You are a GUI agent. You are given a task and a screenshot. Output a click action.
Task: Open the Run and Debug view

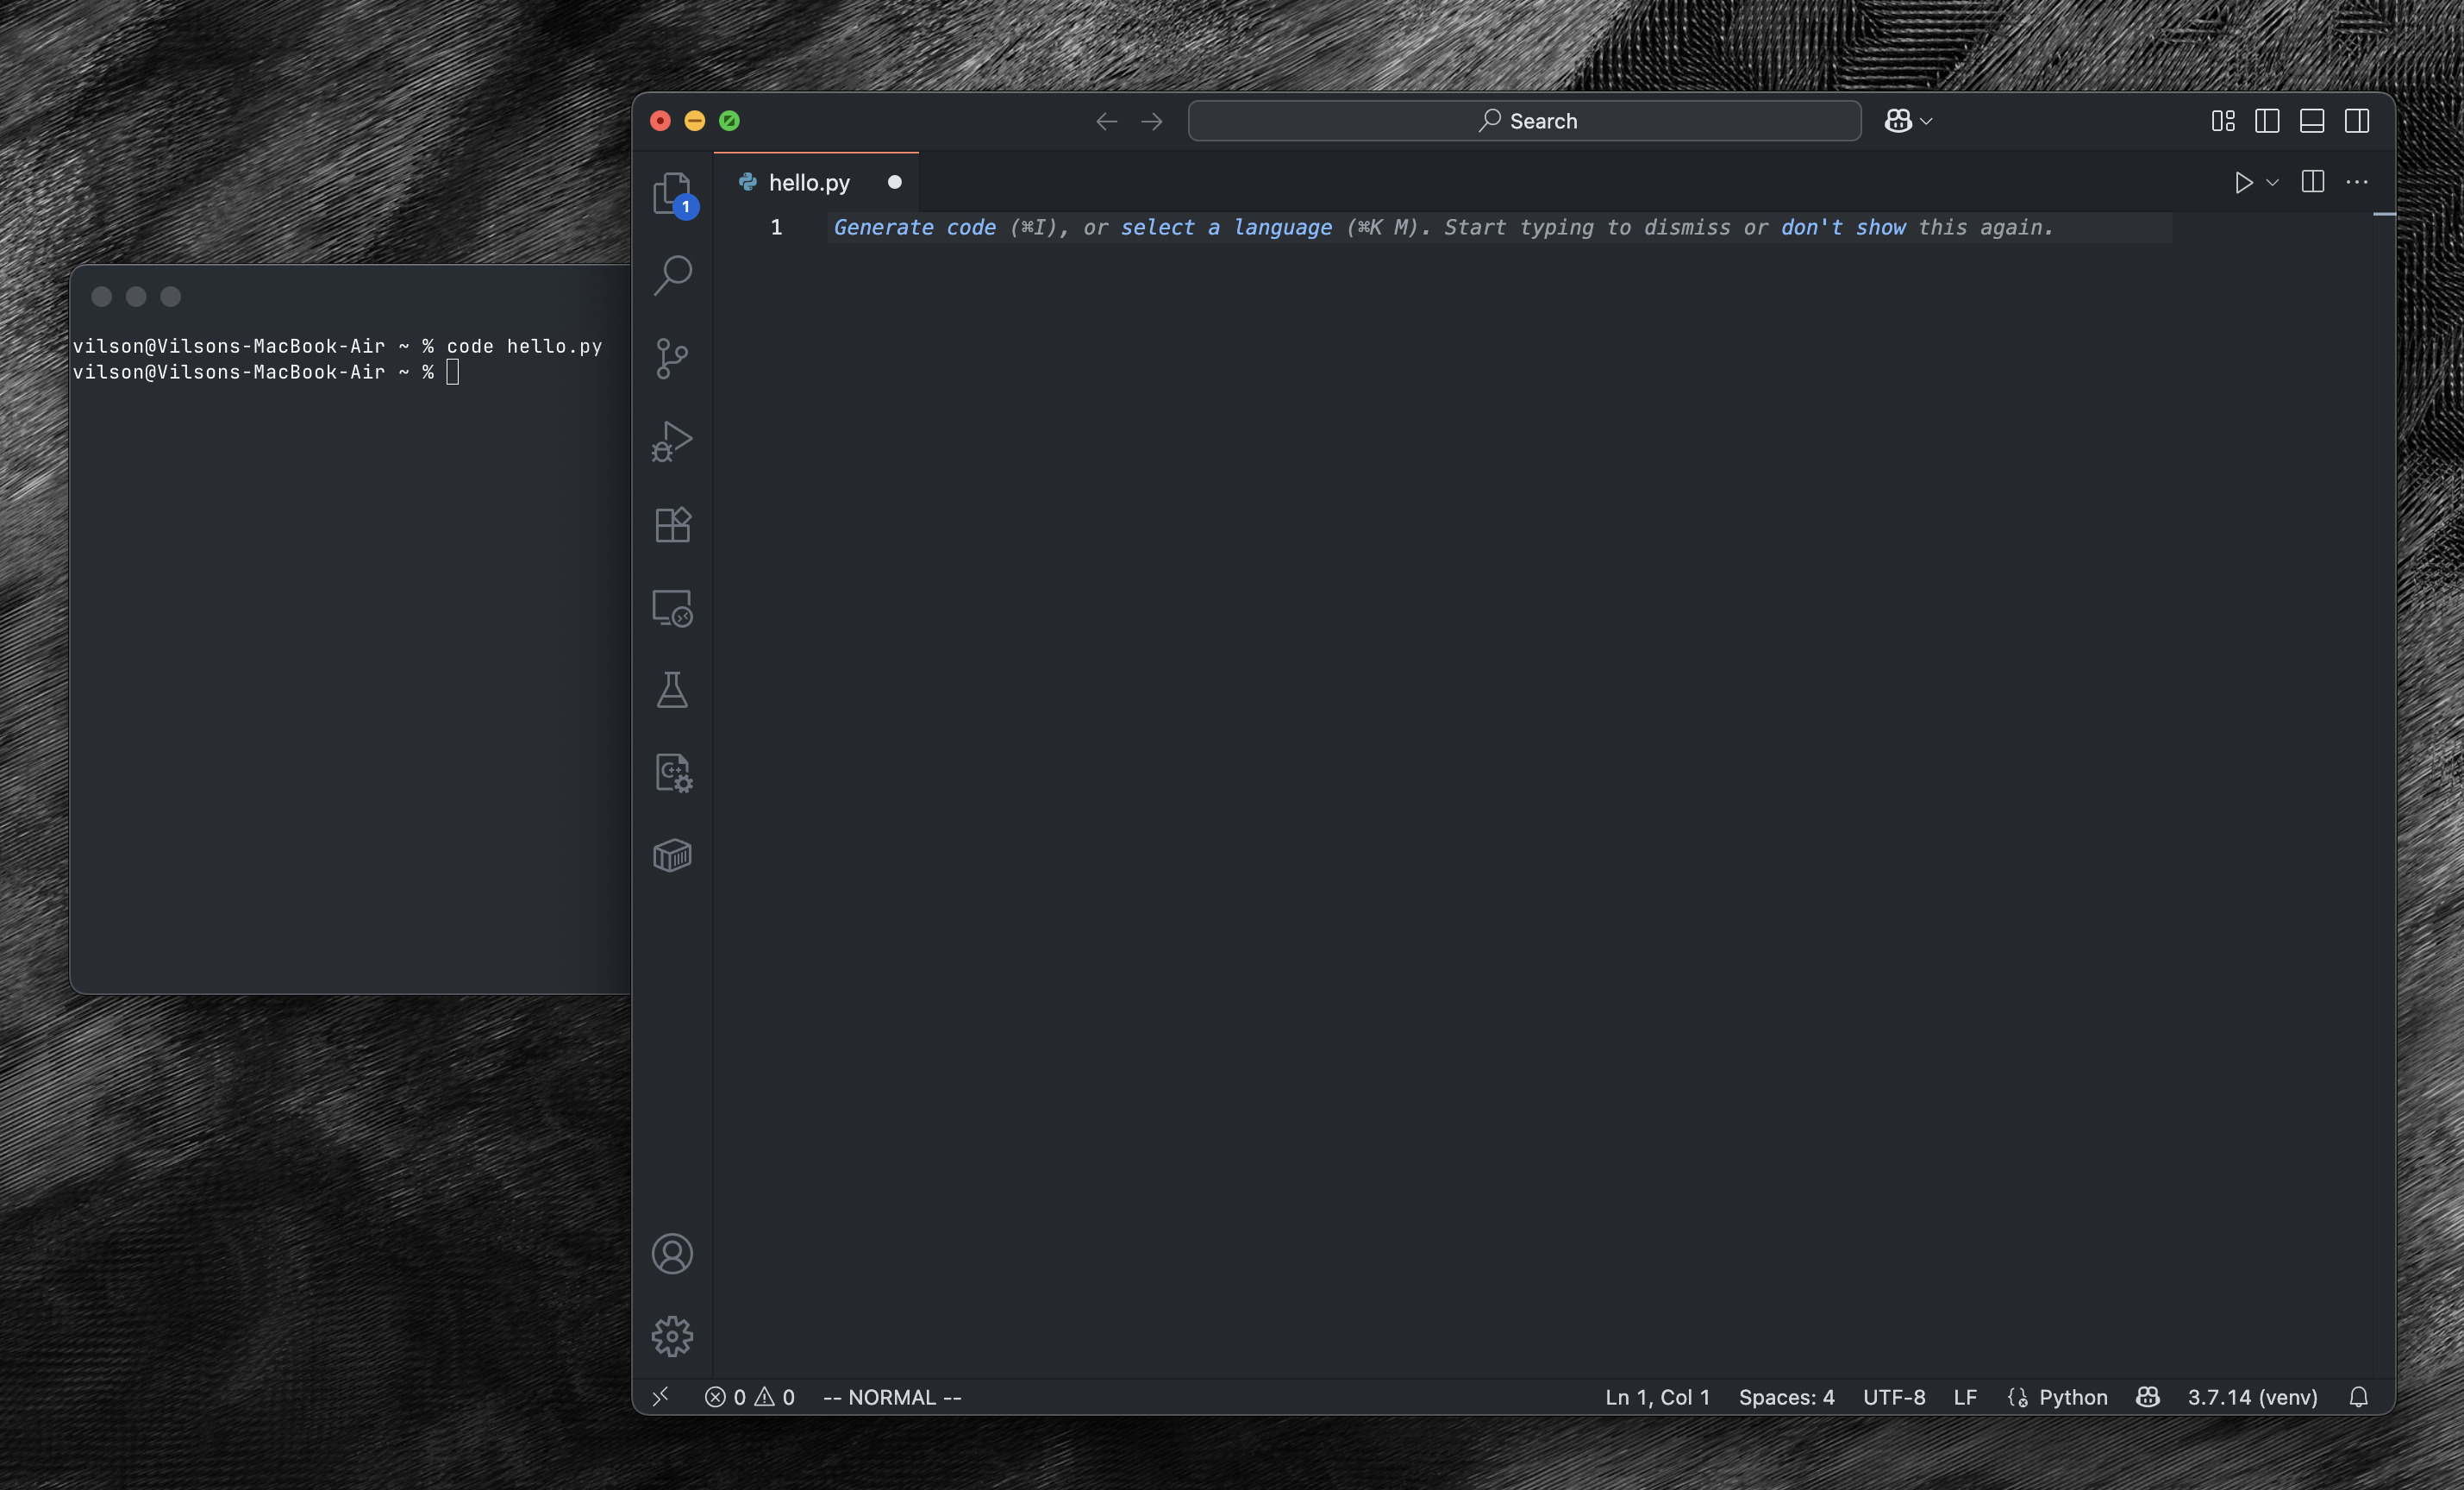pos(672,441)
